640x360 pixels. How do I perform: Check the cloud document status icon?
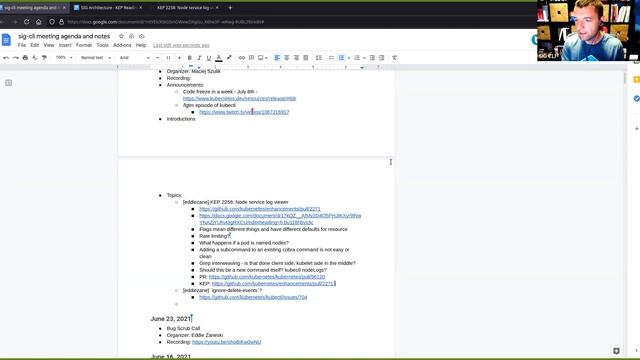coord(142,36)
